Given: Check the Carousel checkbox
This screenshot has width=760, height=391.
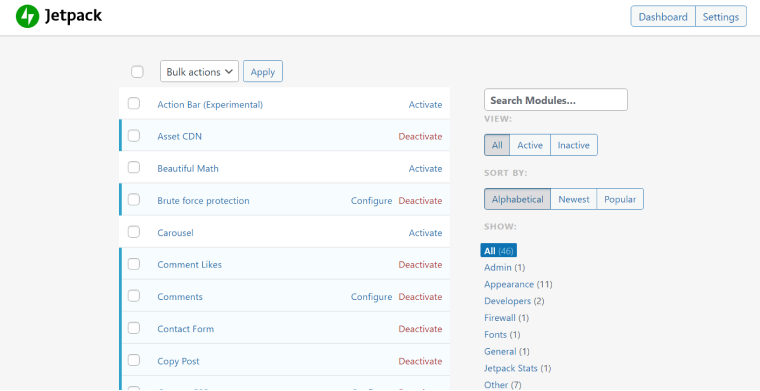Looking at the screenshot, I should [x=134, y=232].
